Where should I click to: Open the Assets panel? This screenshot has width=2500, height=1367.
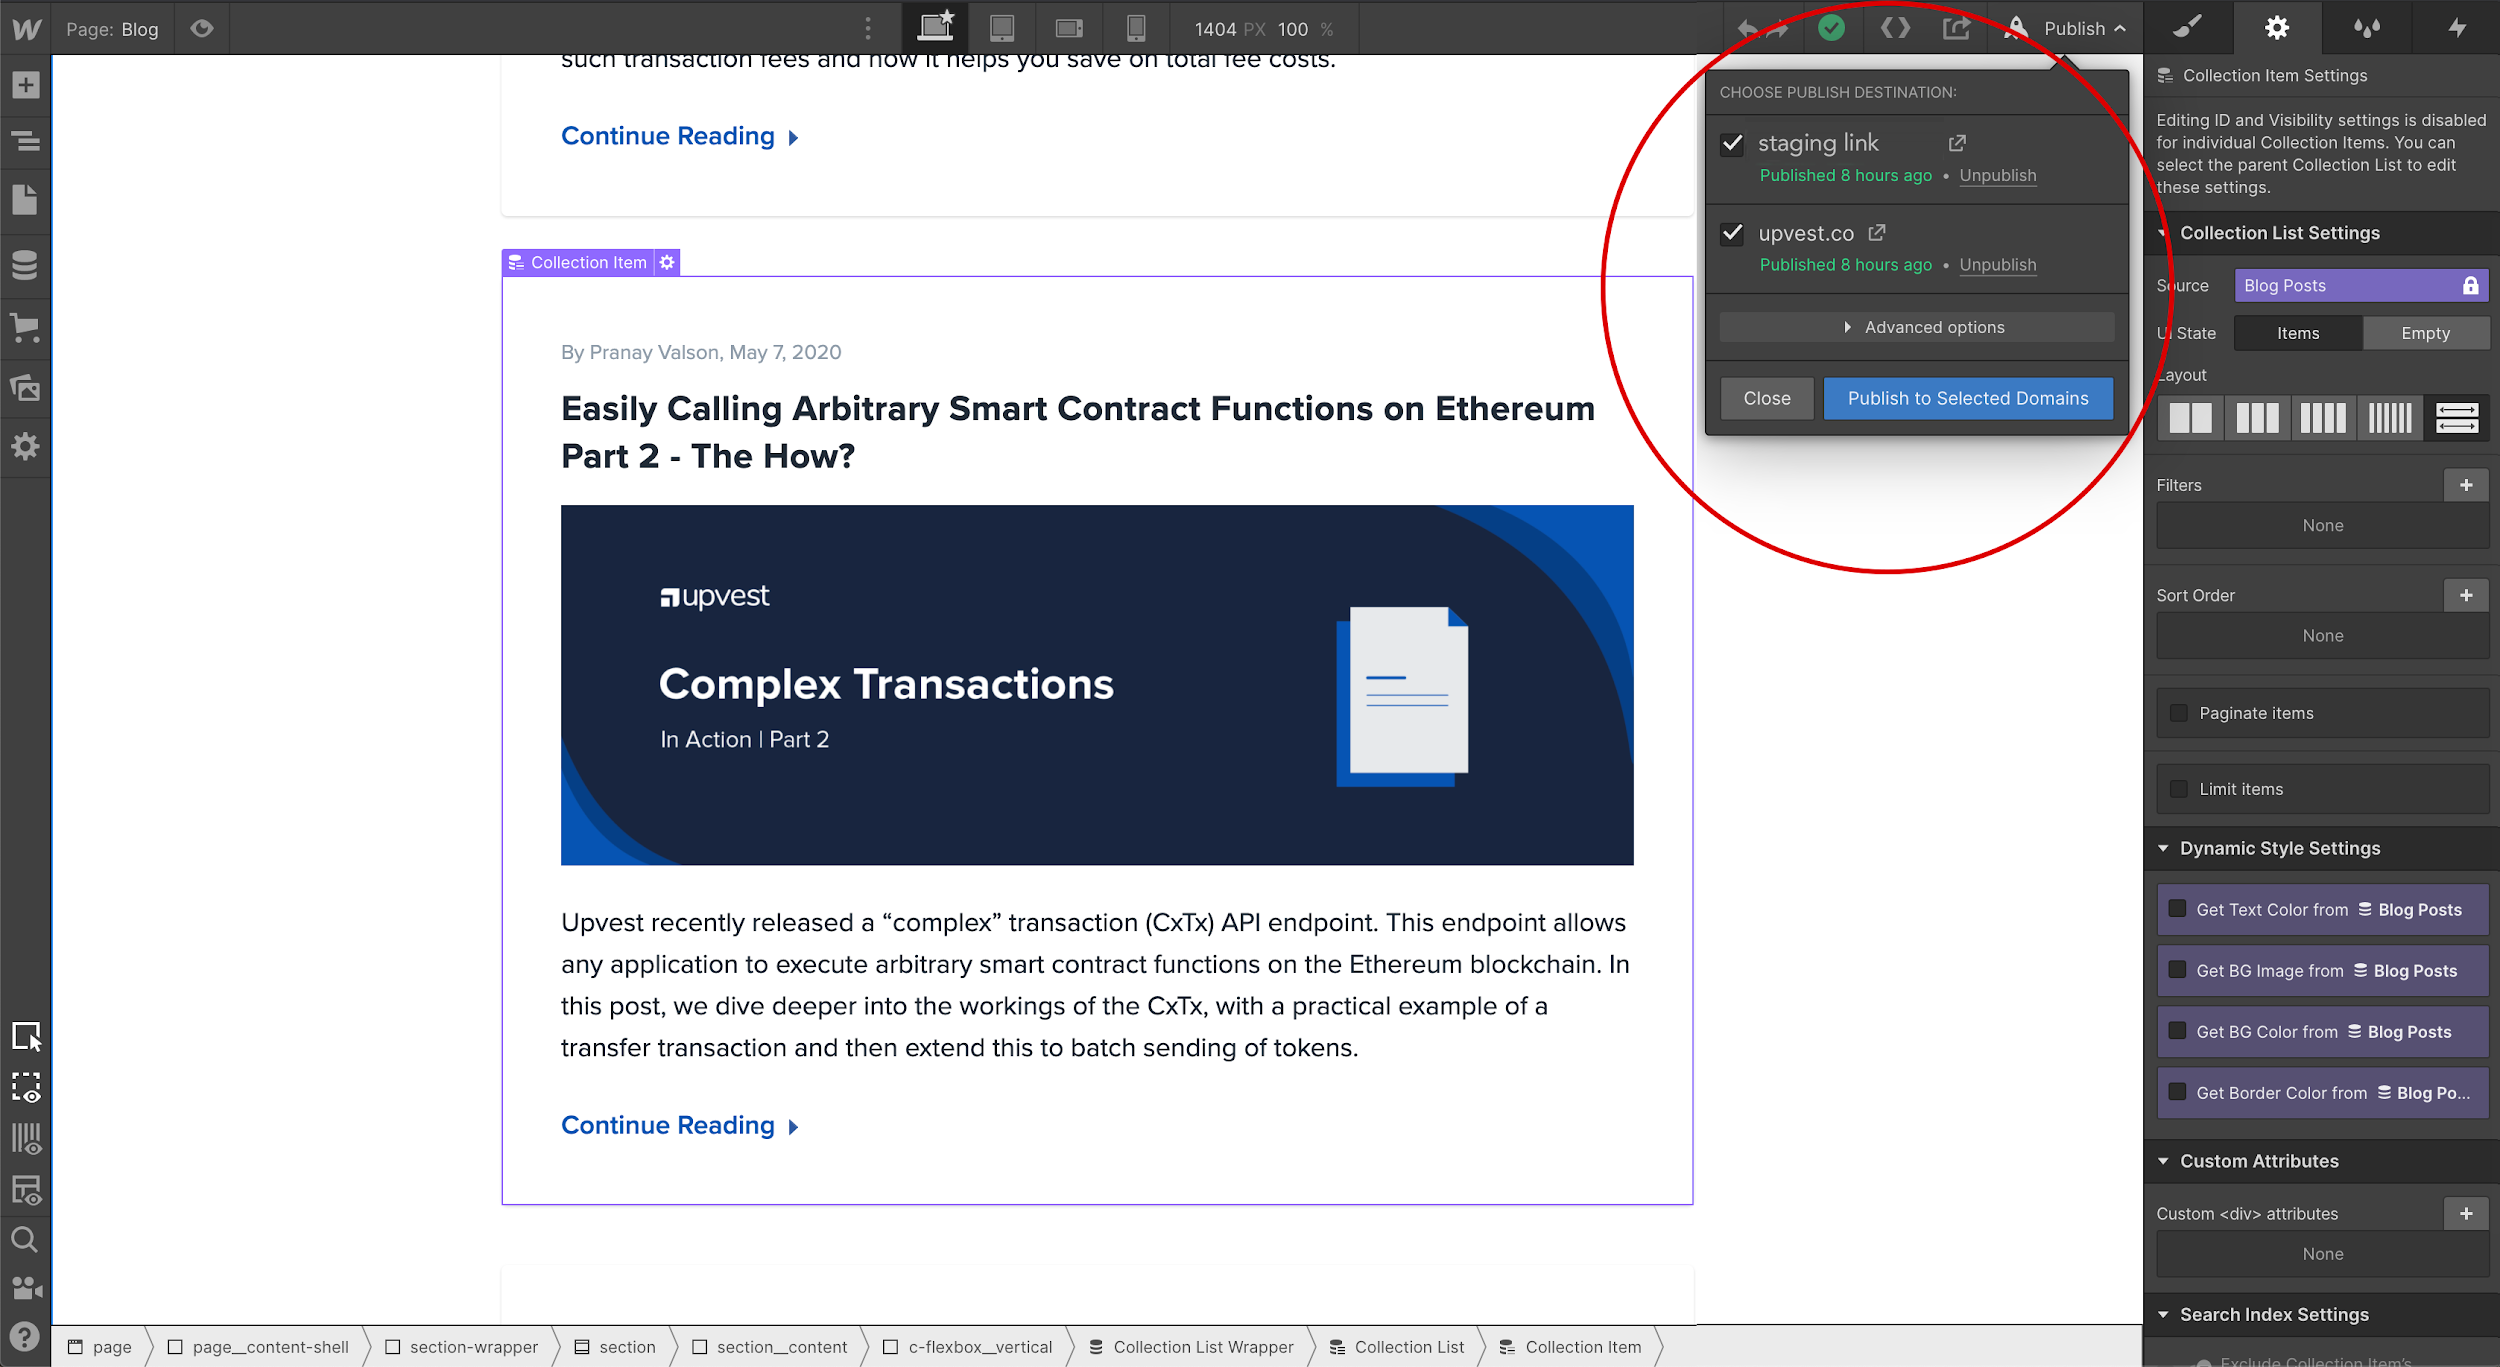click(x=25, y=388)
